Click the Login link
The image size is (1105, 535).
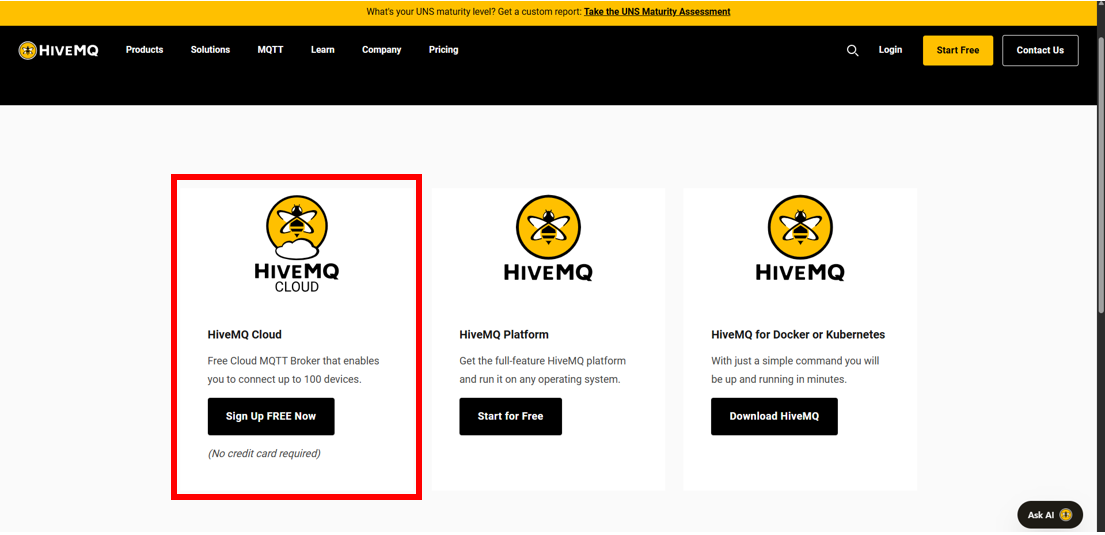890,50
